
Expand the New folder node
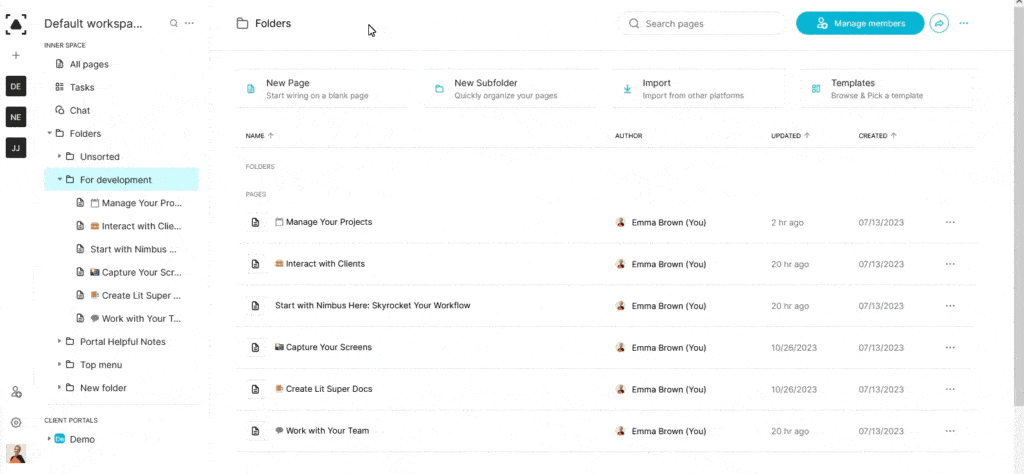pos(59,388)
